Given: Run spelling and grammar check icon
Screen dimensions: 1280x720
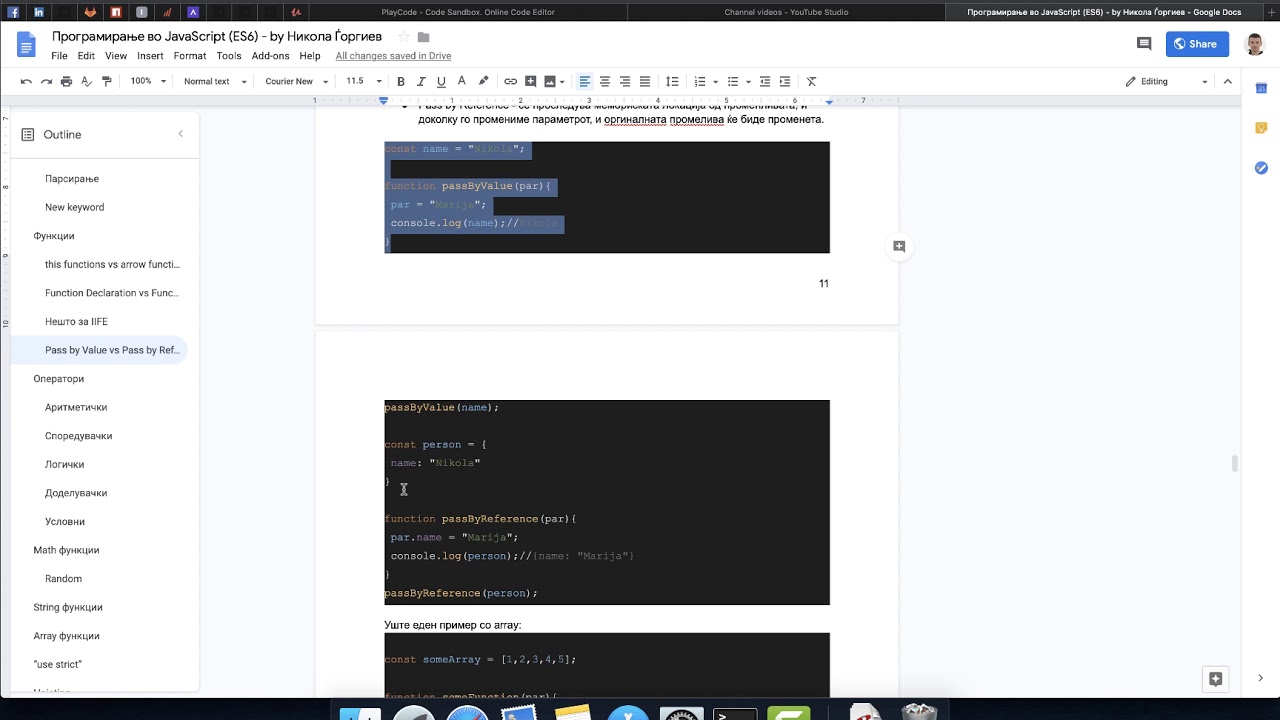Looking at the screenshot, I should click(x=86, y=81).
